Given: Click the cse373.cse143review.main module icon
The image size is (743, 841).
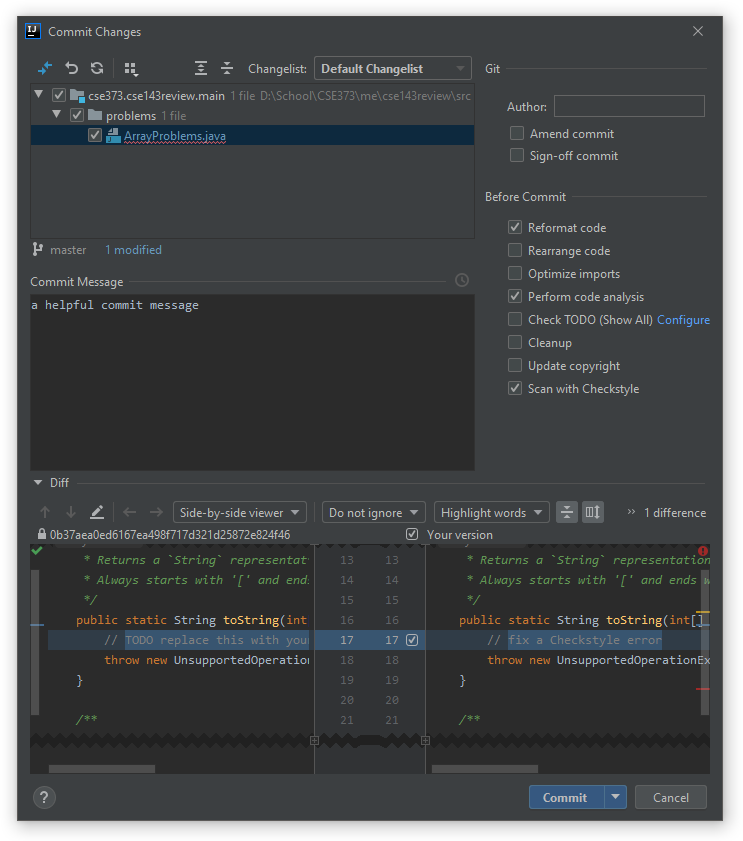Looking at the screenshot, I should click(x=77, y=95).
